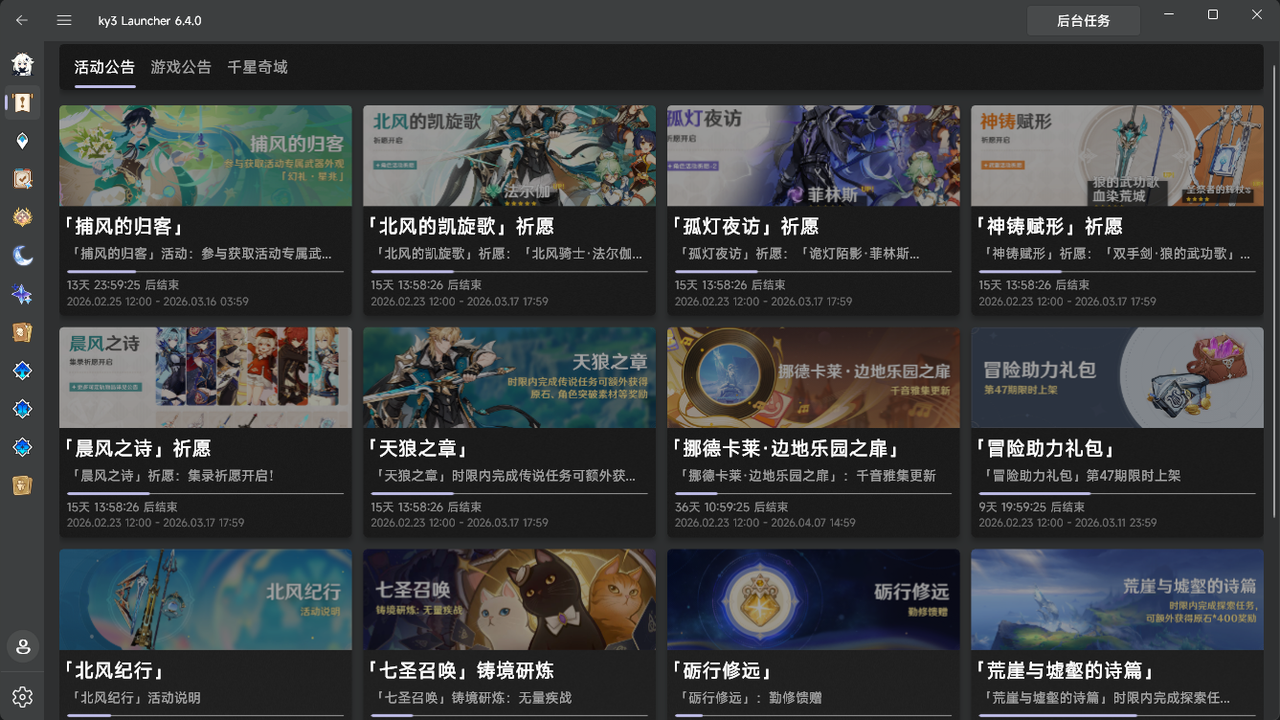
Task: Open the checklist event icon in the sidebar
Action: click(22, 178)
